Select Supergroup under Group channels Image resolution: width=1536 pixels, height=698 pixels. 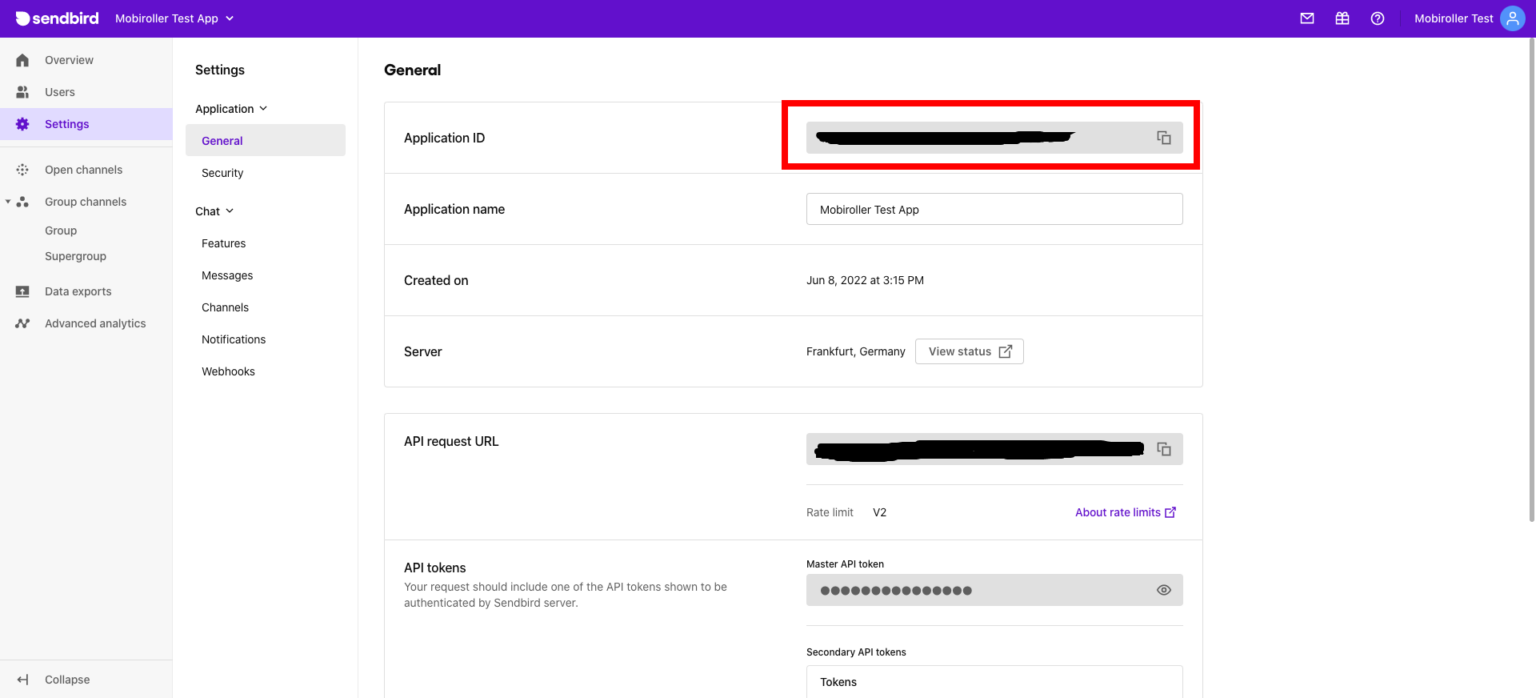(x=75, y=256)
